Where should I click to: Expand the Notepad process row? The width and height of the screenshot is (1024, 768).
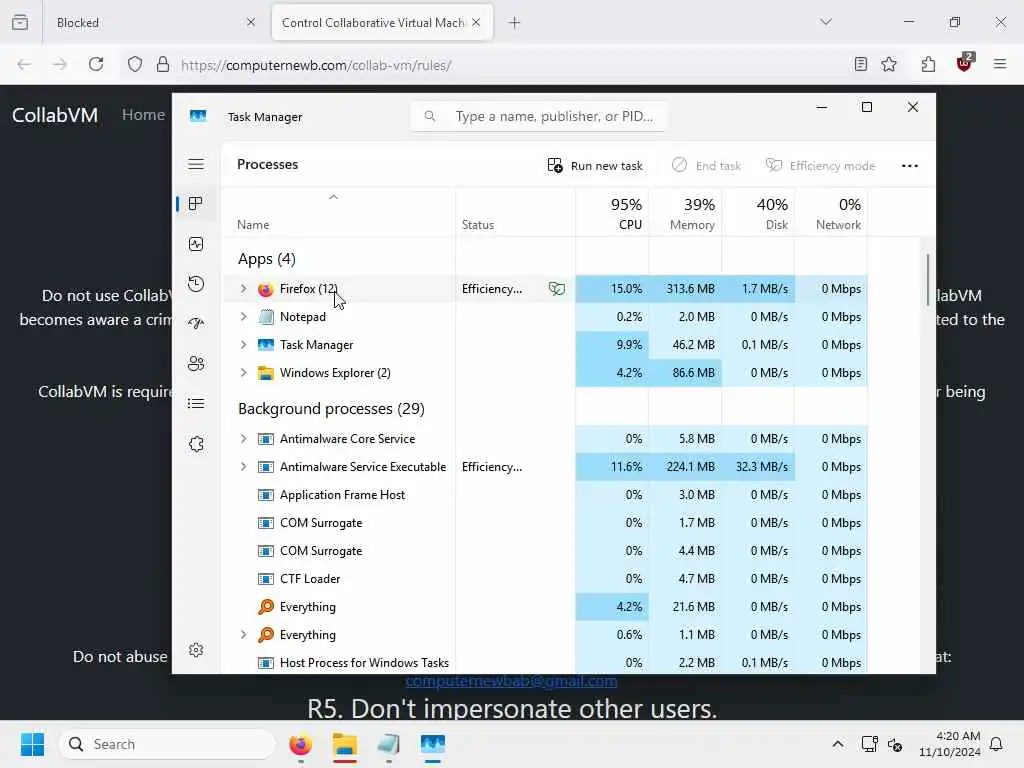tap(244, 317)
